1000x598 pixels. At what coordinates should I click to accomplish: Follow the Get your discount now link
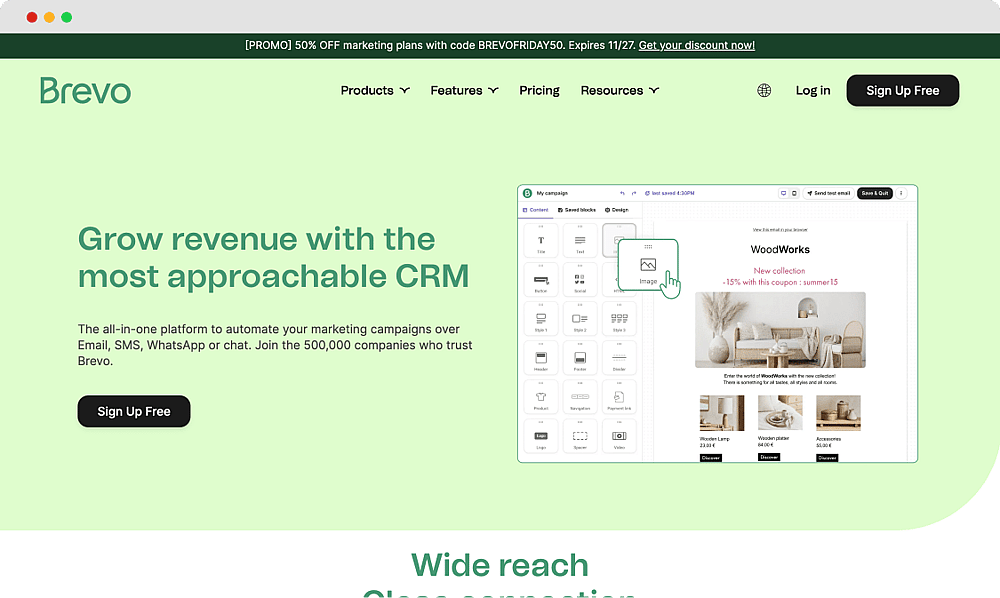pyautogui.click(x=696, y=45)
